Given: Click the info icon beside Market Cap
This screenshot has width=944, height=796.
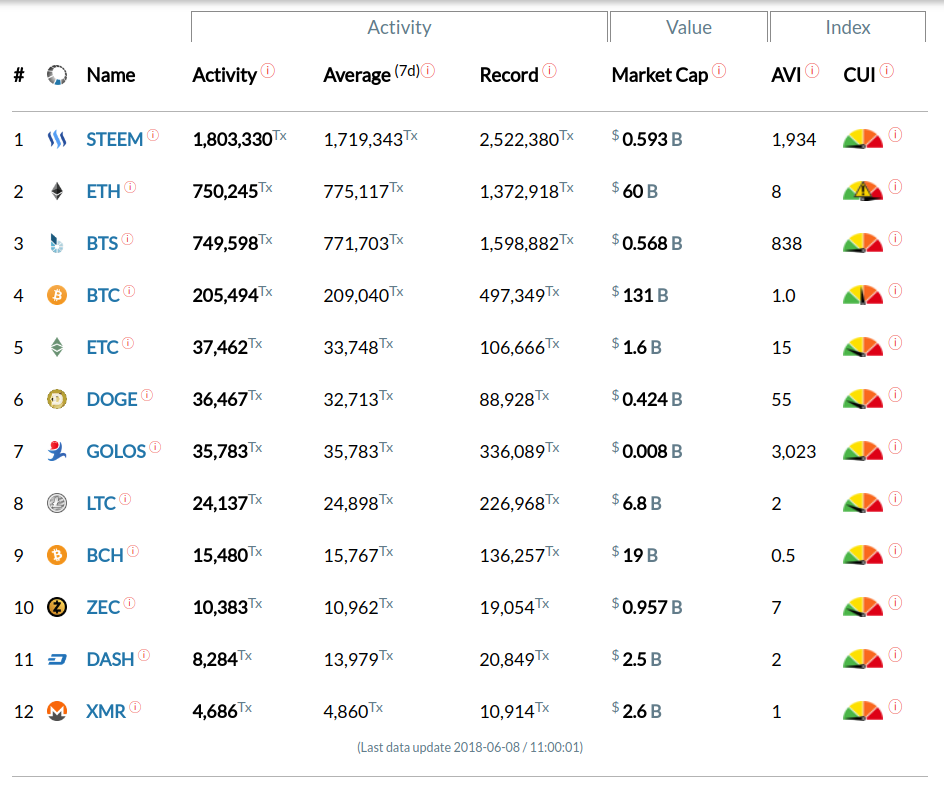Looking at the screenshot, I should 719,71.
